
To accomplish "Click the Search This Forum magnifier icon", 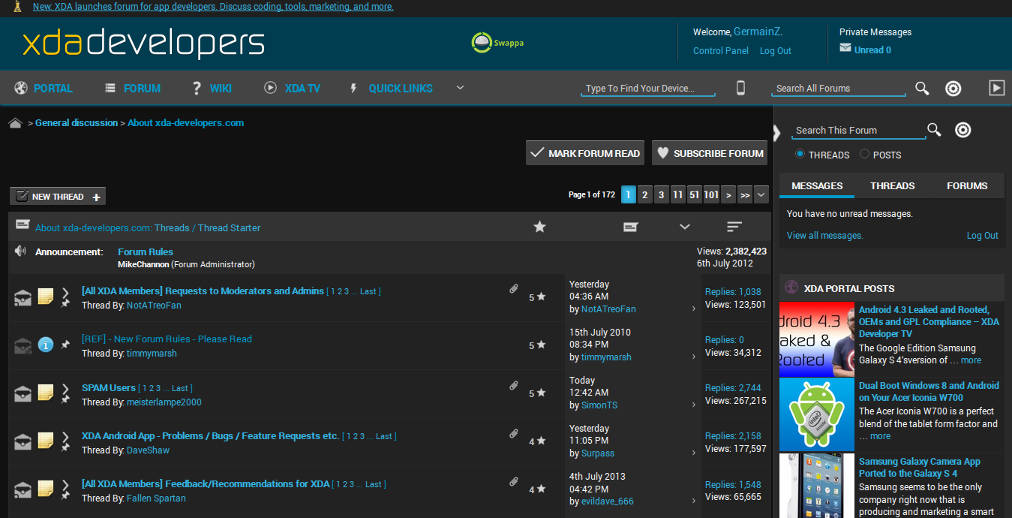I will (934, 130).
